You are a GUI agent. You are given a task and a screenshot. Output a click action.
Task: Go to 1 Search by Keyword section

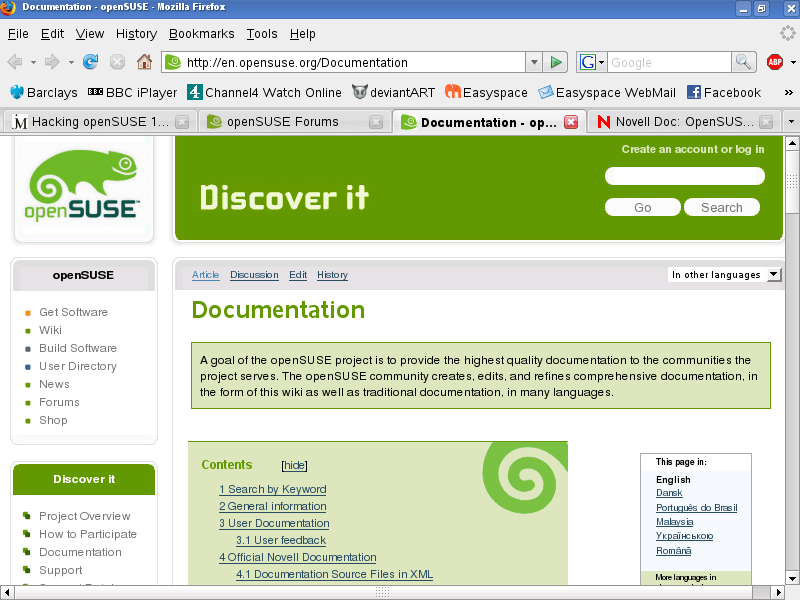pos(272,489)
